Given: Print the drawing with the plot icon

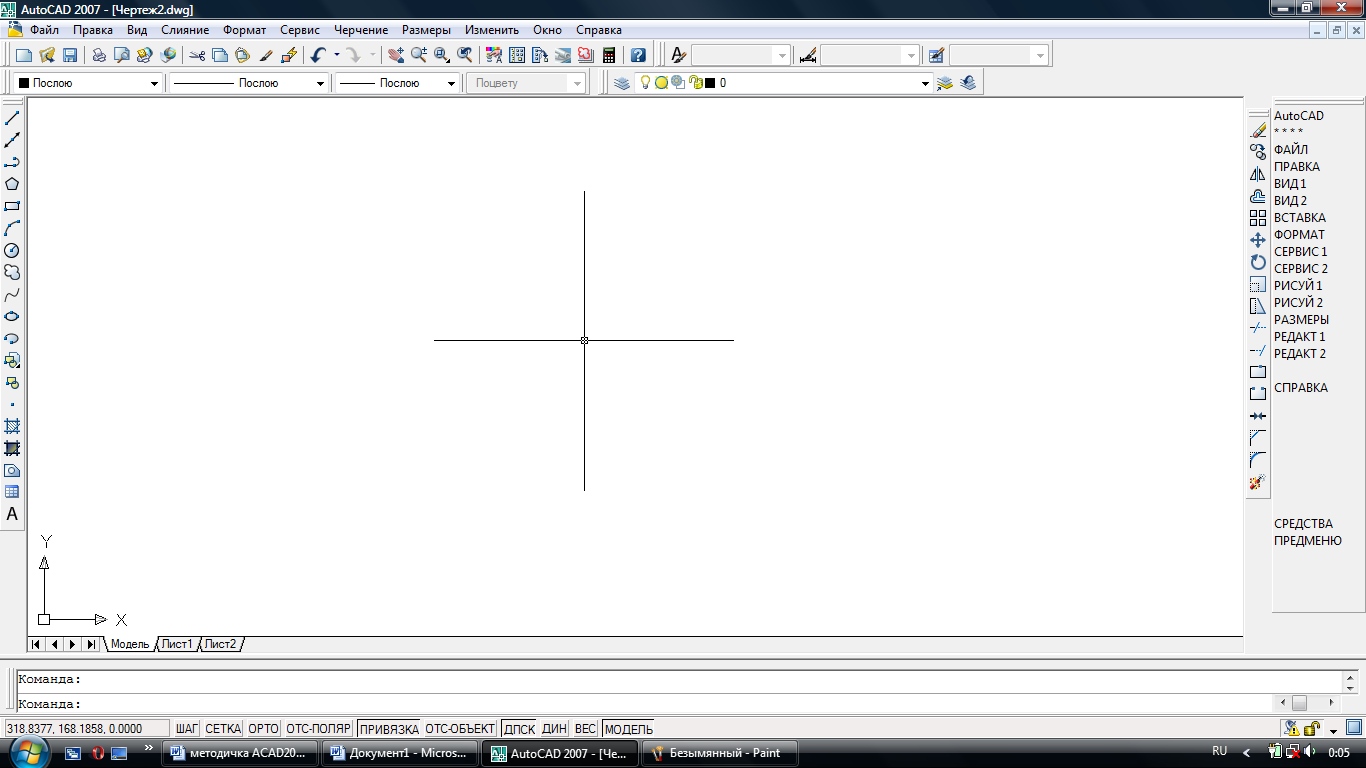Looking at the screenshot, I should point(99,55).
